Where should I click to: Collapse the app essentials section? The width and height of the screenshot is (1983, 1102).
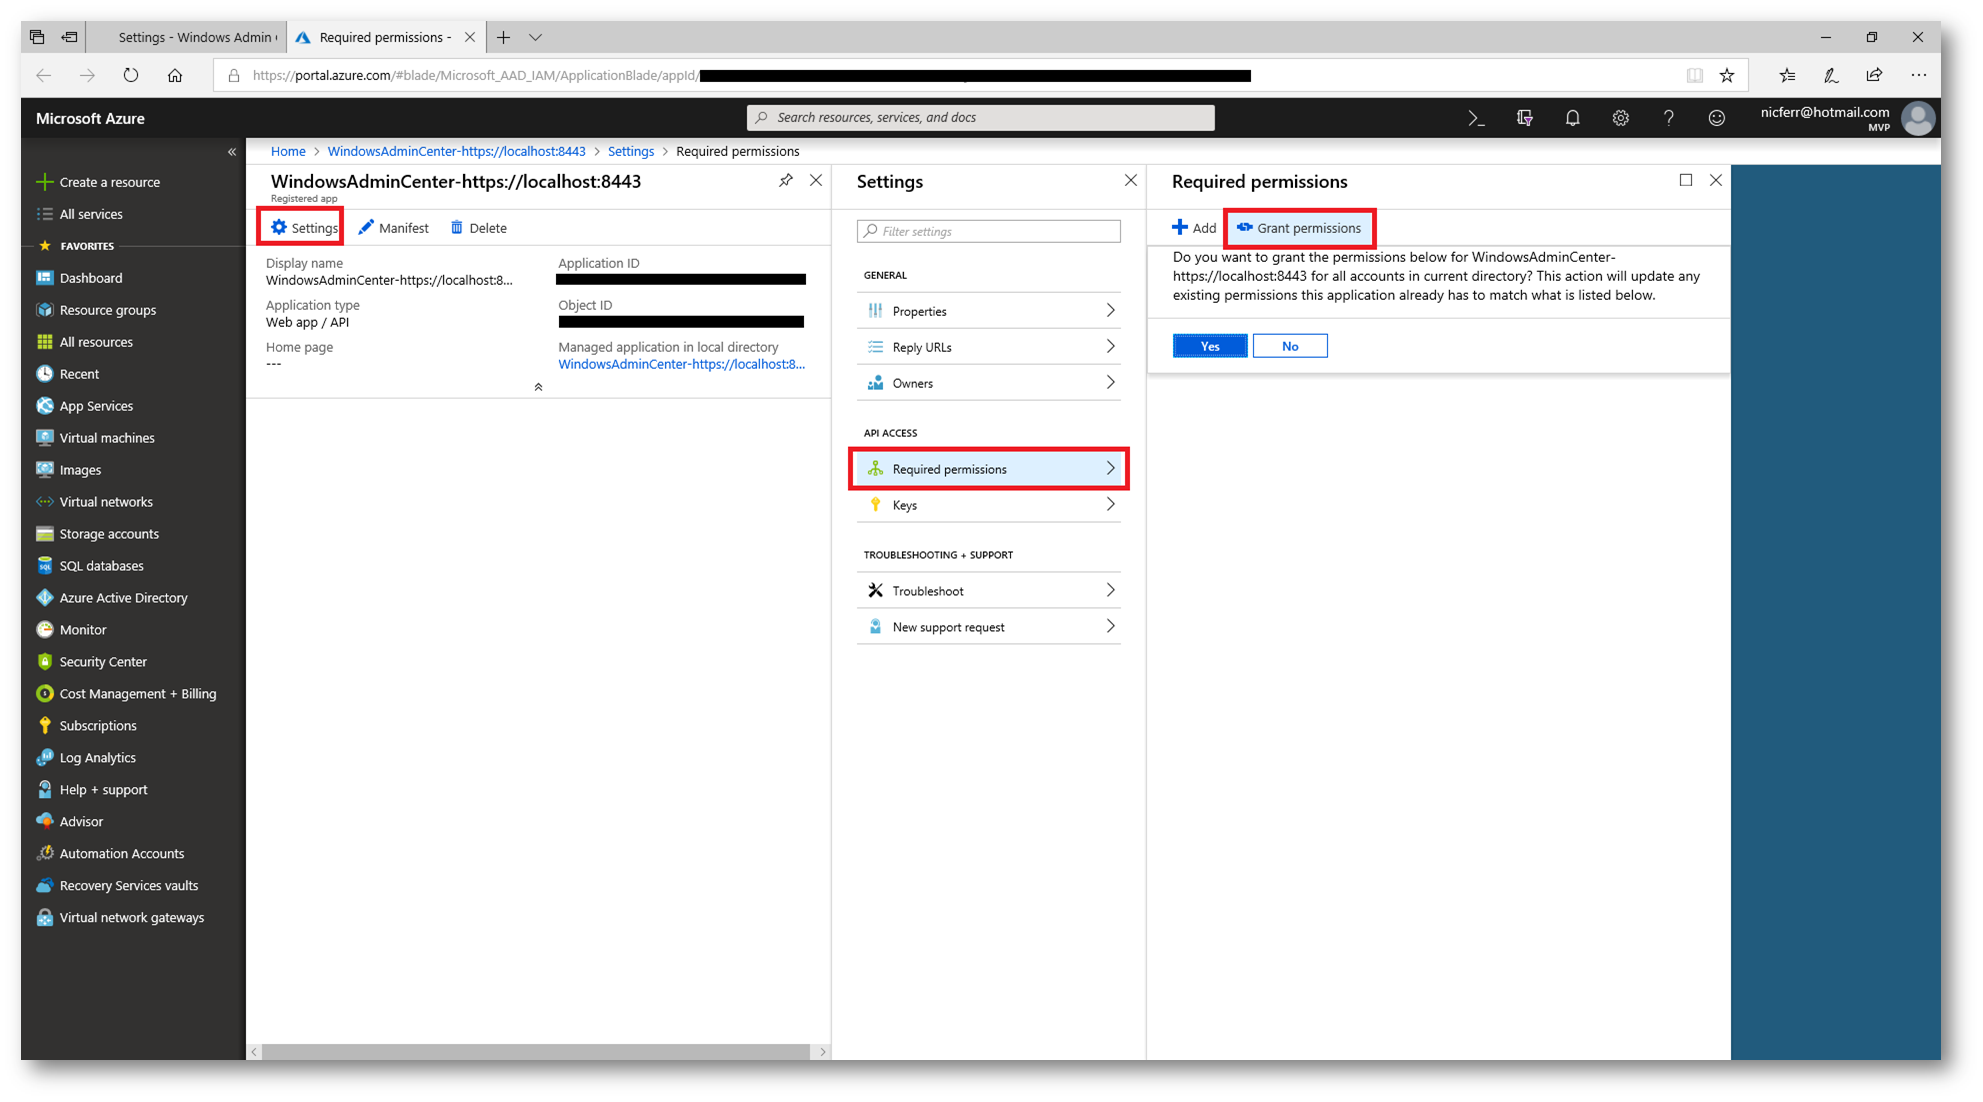538,387
